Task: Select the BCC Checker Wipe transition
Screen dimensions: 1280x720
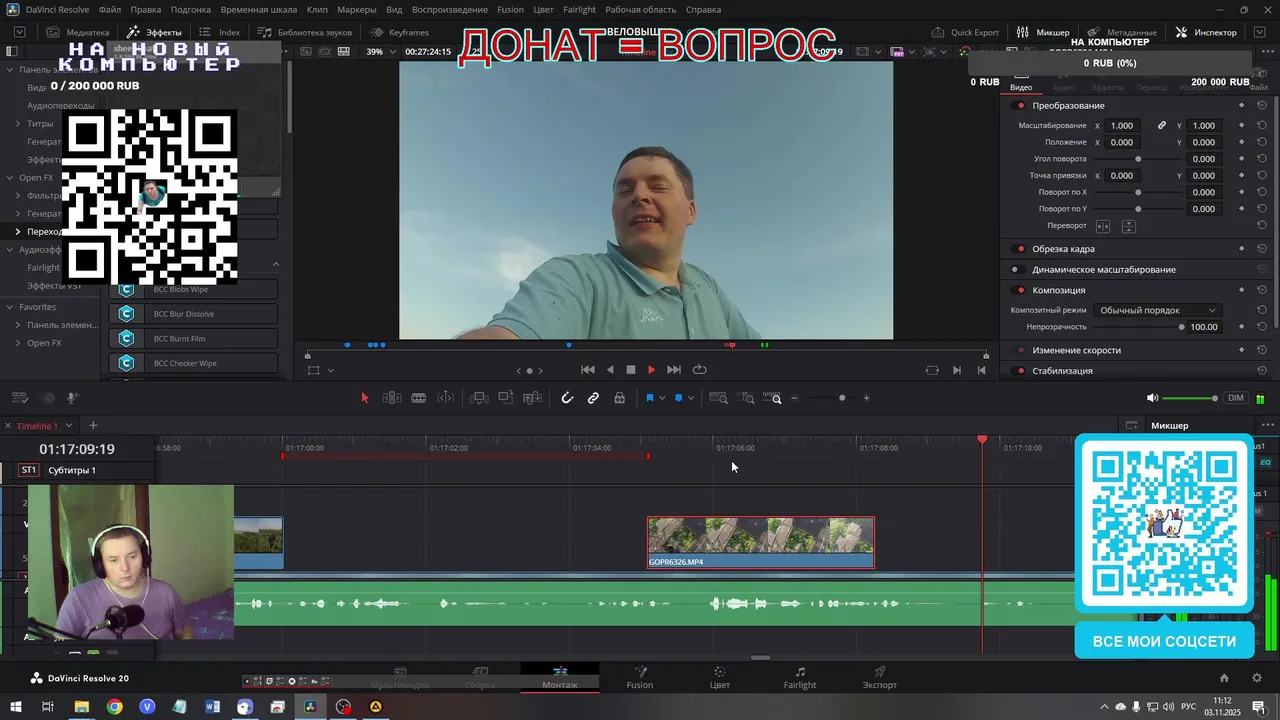Action: (194, 363)
